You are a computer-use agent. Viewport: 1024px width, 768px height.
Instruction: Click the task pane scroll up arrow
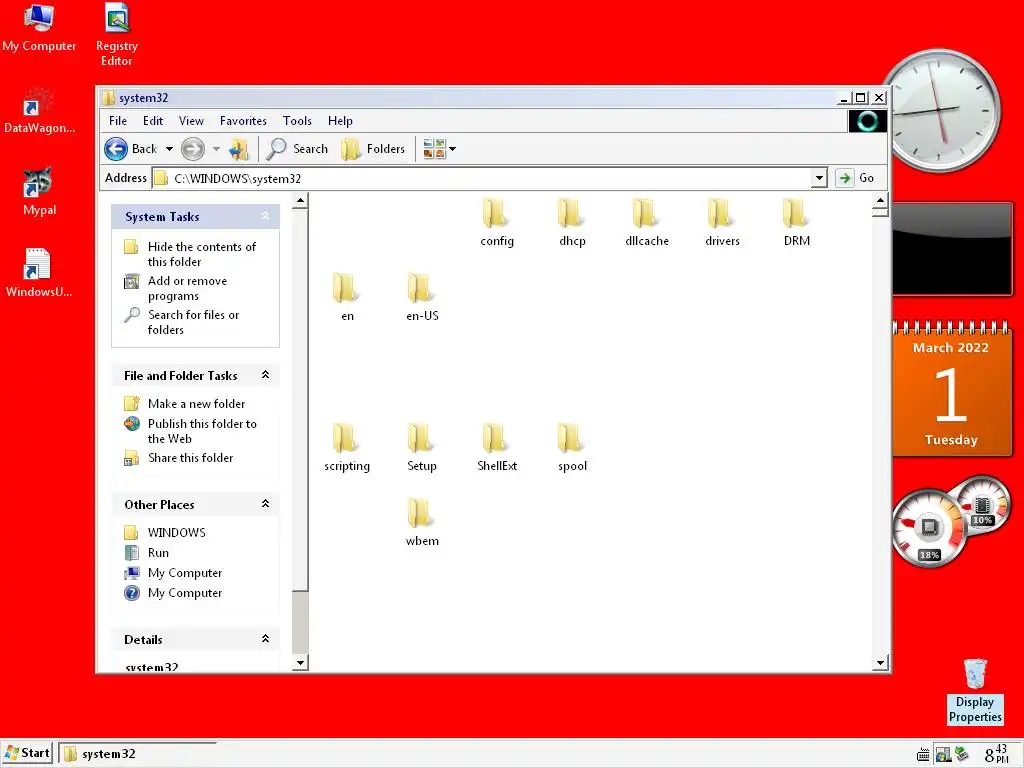tap(300, 200)
